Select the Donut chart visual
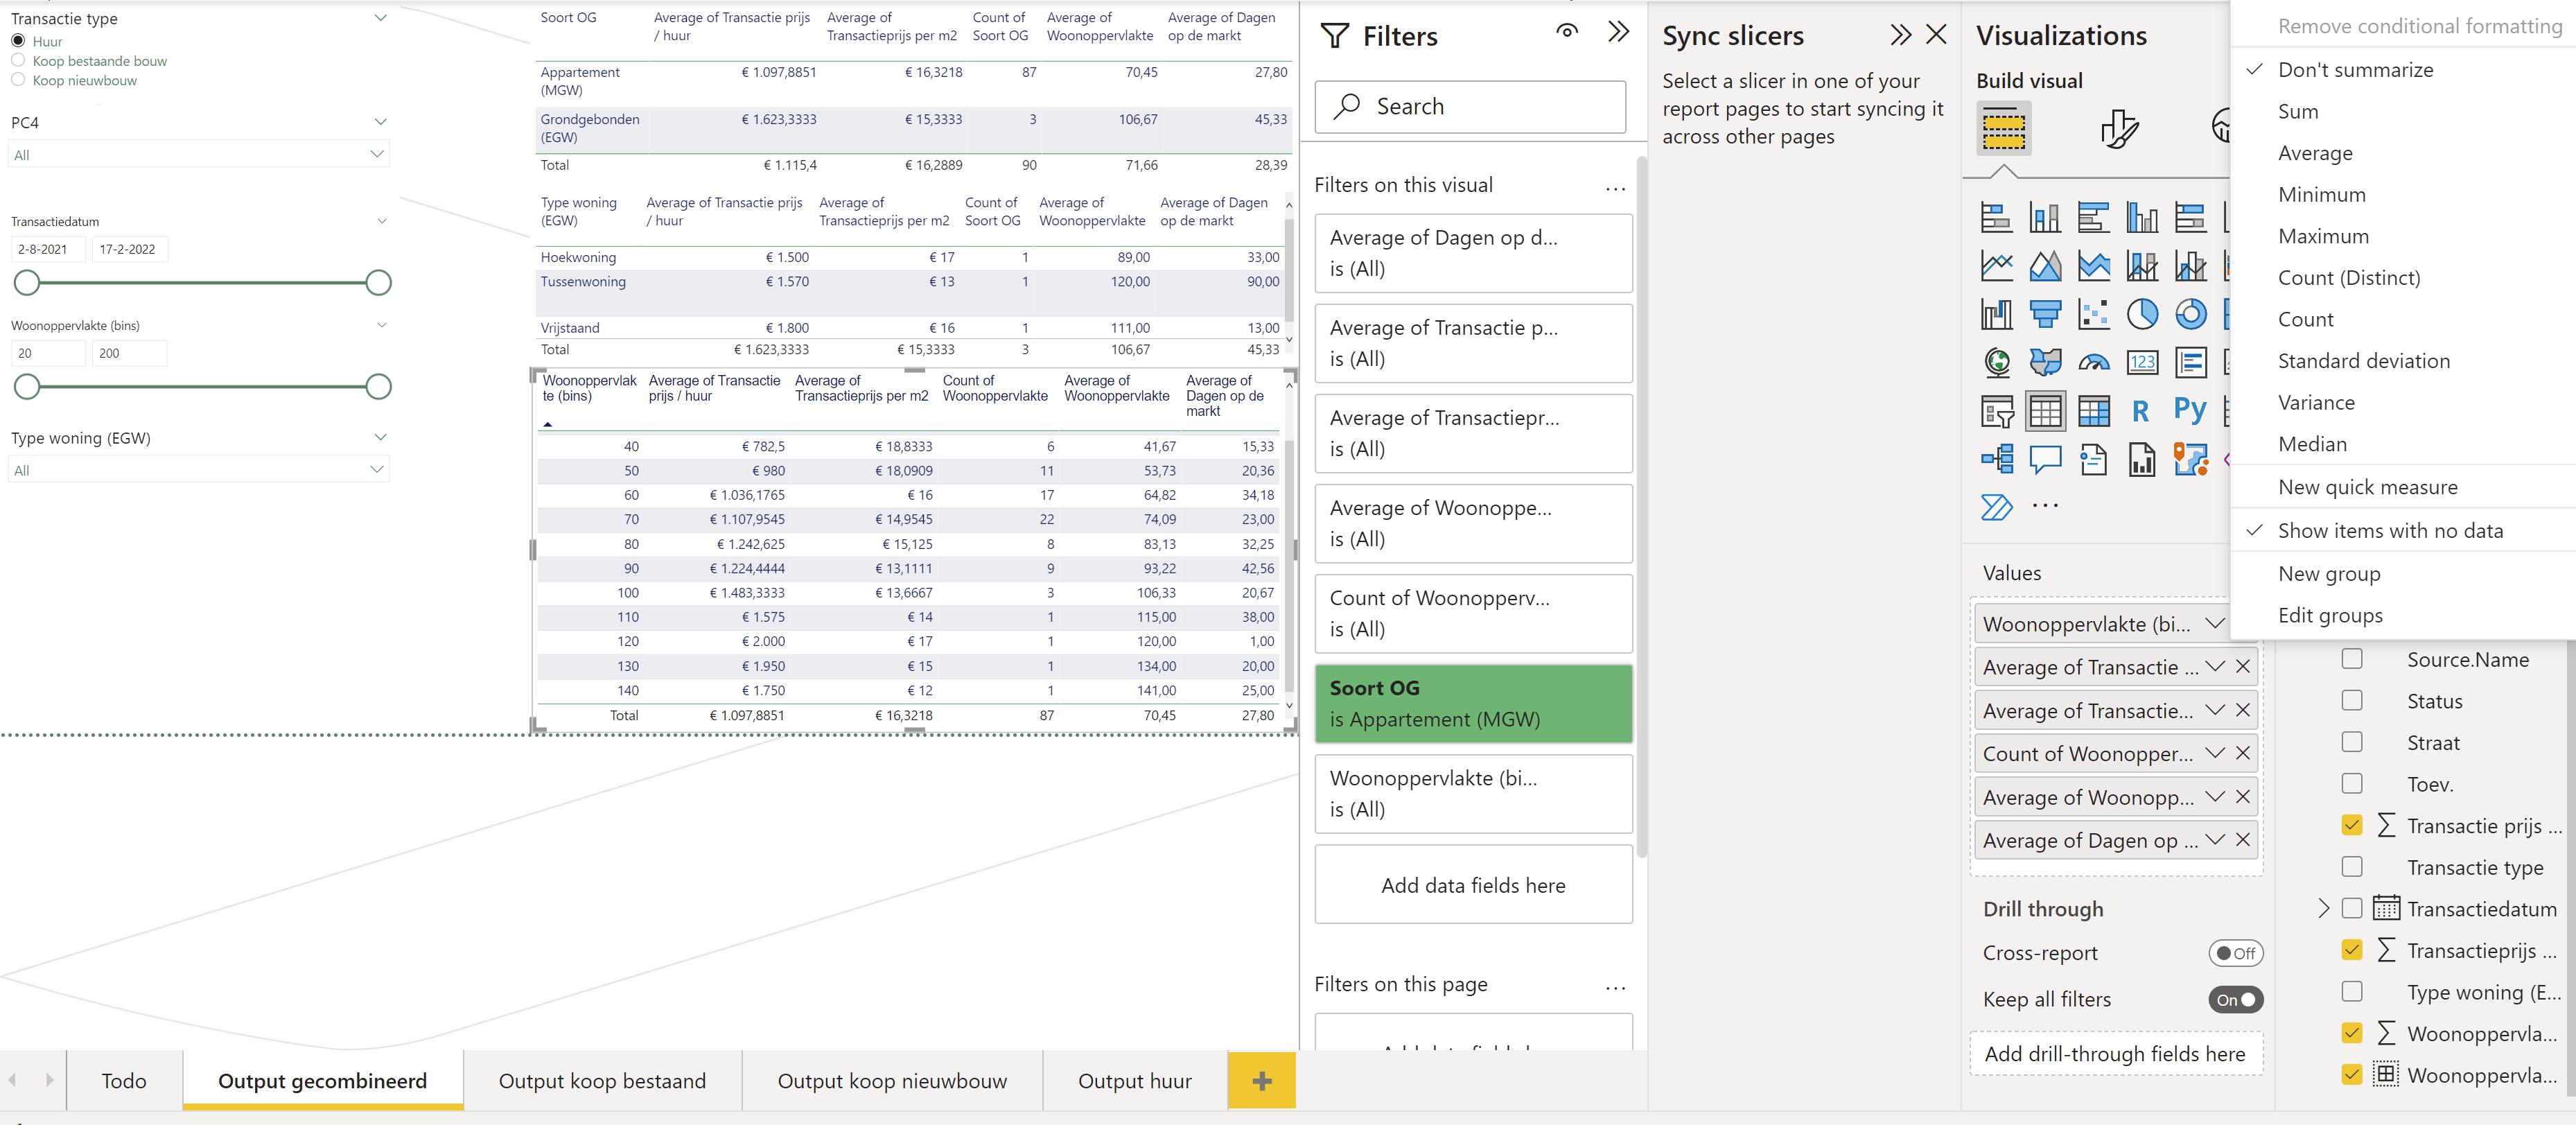 click(2190, 314)
